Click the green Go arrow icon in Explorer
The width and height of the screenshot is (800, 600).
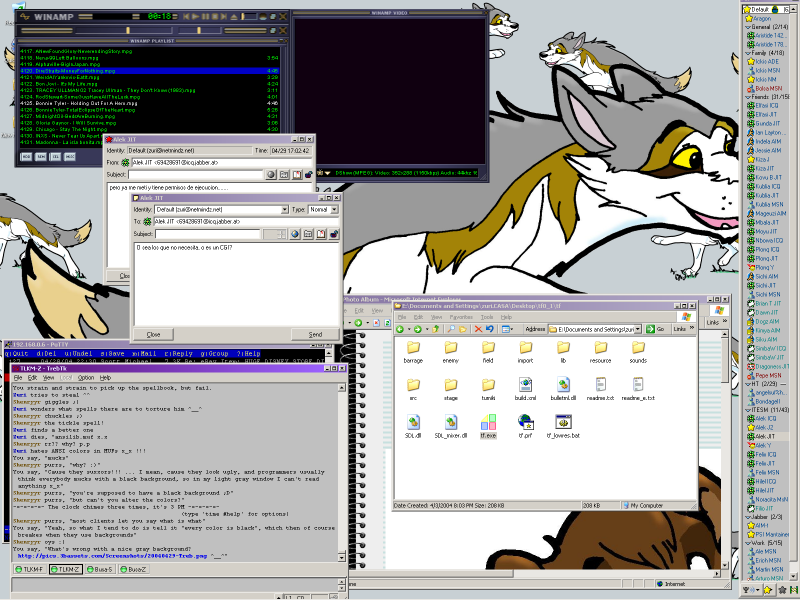(652, 330)
